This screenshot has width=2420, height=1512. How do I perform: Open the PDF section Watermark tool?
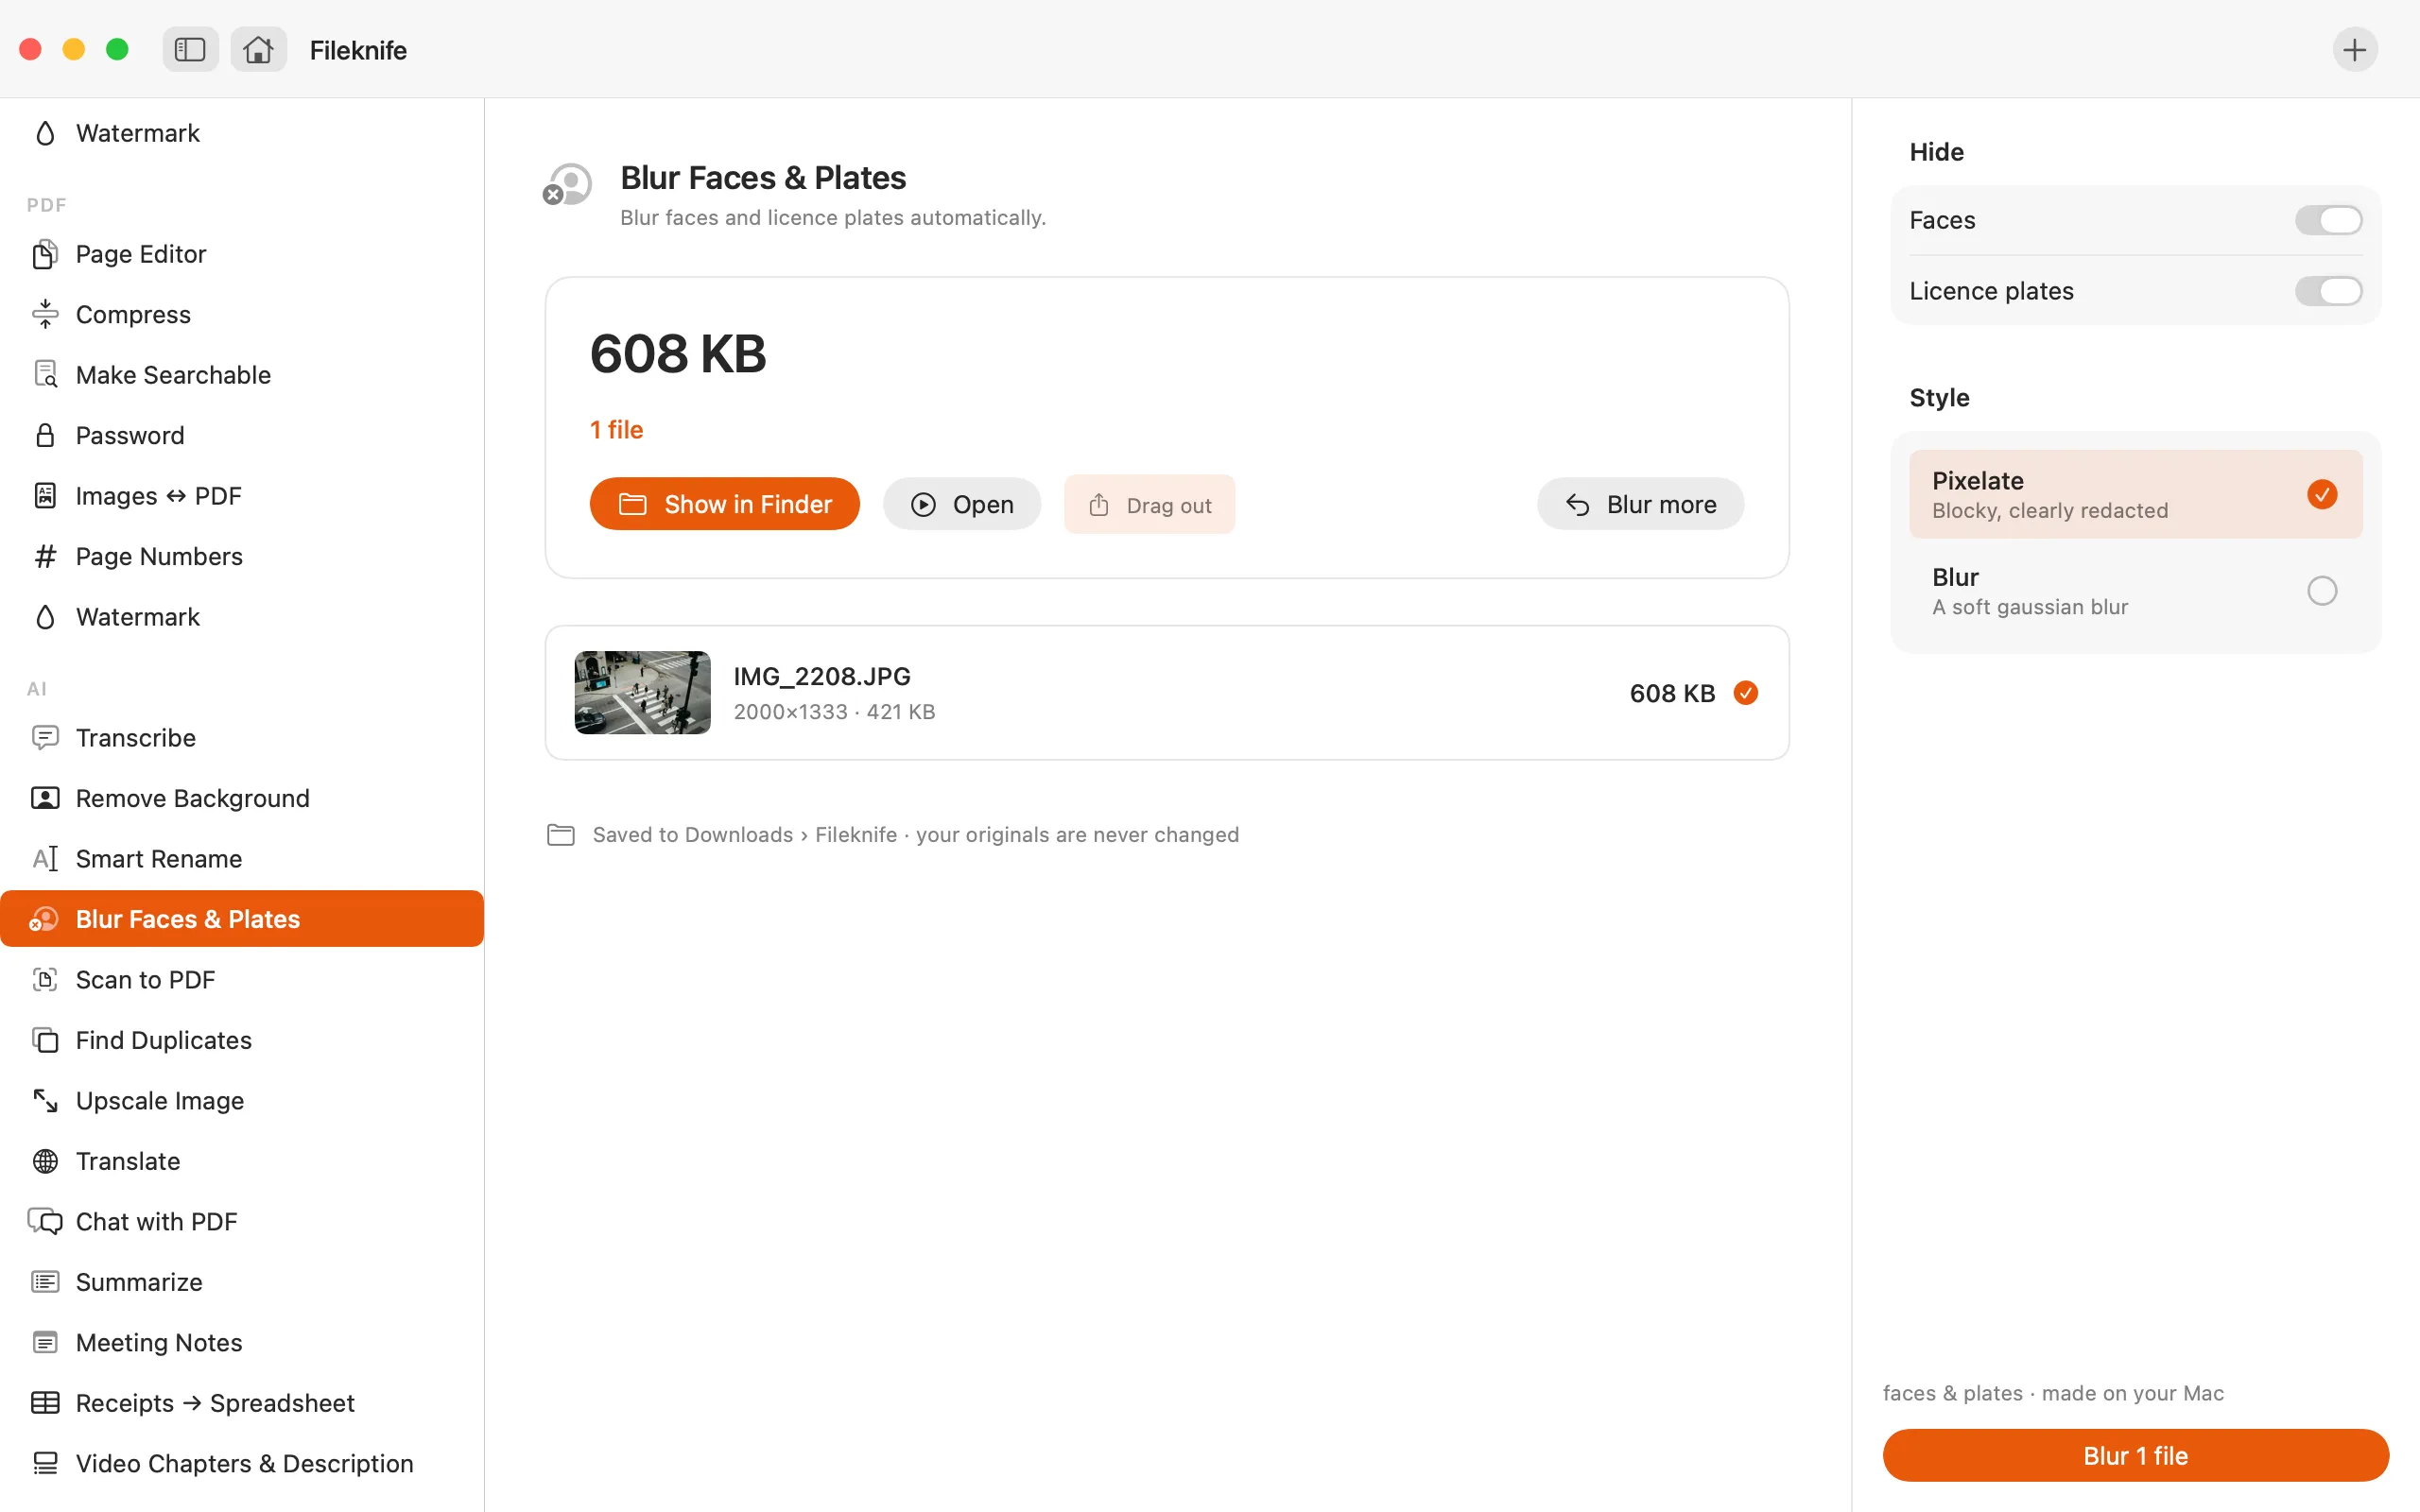tap(242, 617)
